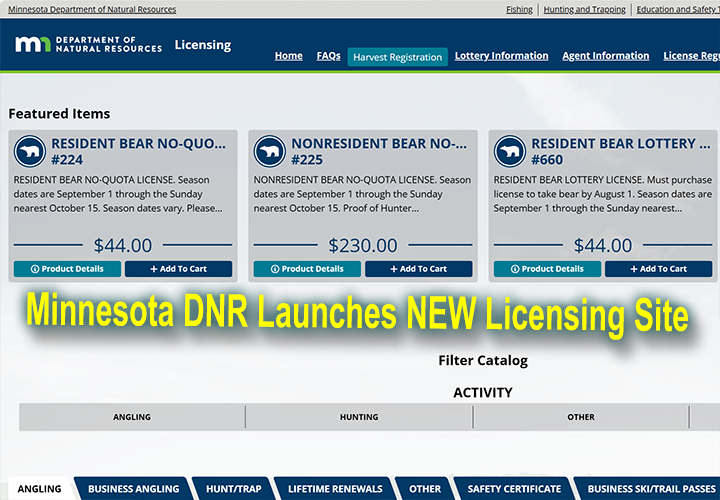This screenshot has width=720, height=500.
Task: Click description text of Nonresident Bear No-Quota license
Action: tap(362, 194)
